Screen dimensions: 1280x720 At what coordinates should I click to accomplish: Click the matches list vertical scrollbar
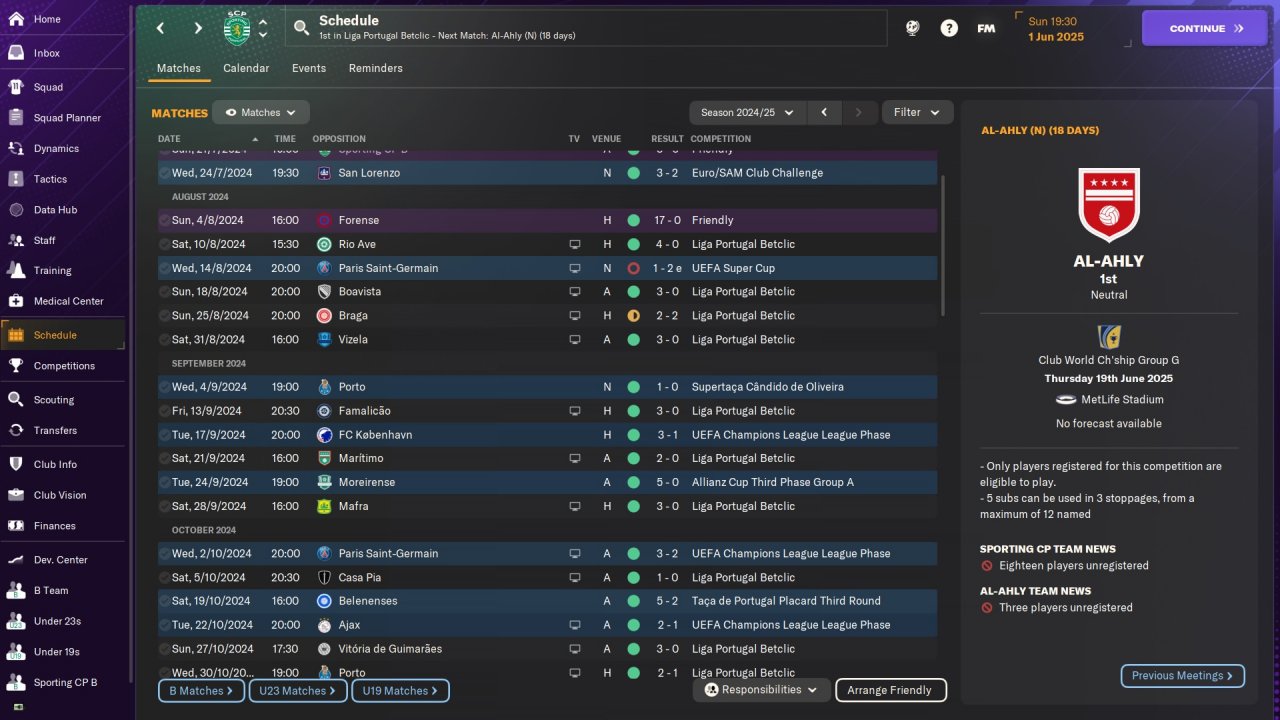tap(943, 246)
